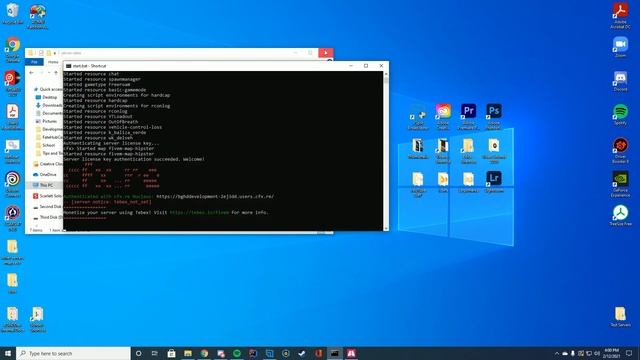Open the Home tab in File Explorer
The height and width of the screenshot is (360, 640).
[x=53, y=62]
